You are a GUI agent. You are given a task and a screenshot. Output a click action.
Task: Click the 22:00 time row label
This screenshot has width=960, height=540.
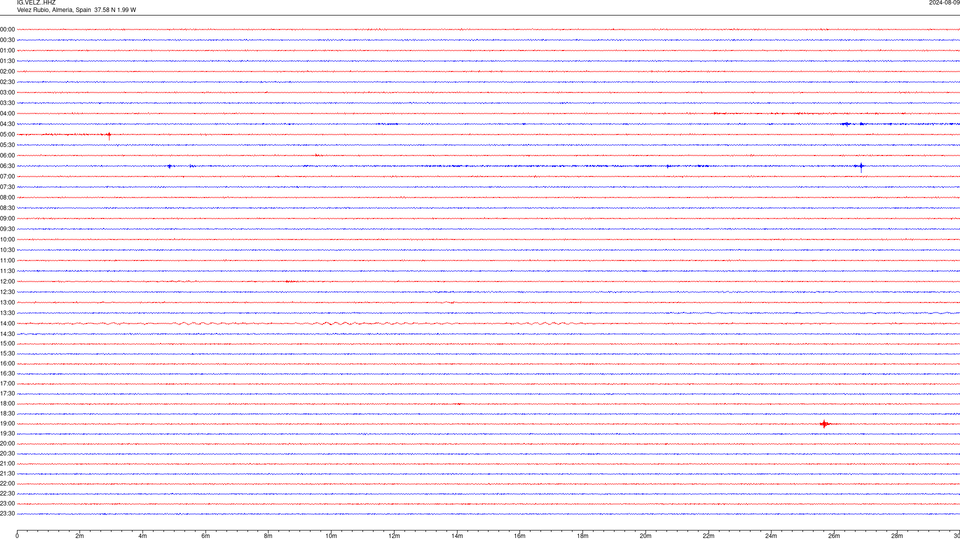point(7,484)
